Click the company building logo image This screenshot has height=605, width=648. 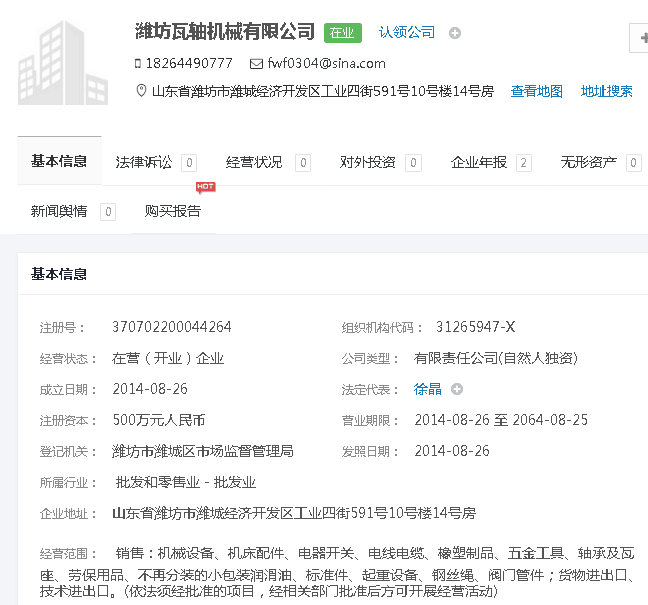point(63,62)
